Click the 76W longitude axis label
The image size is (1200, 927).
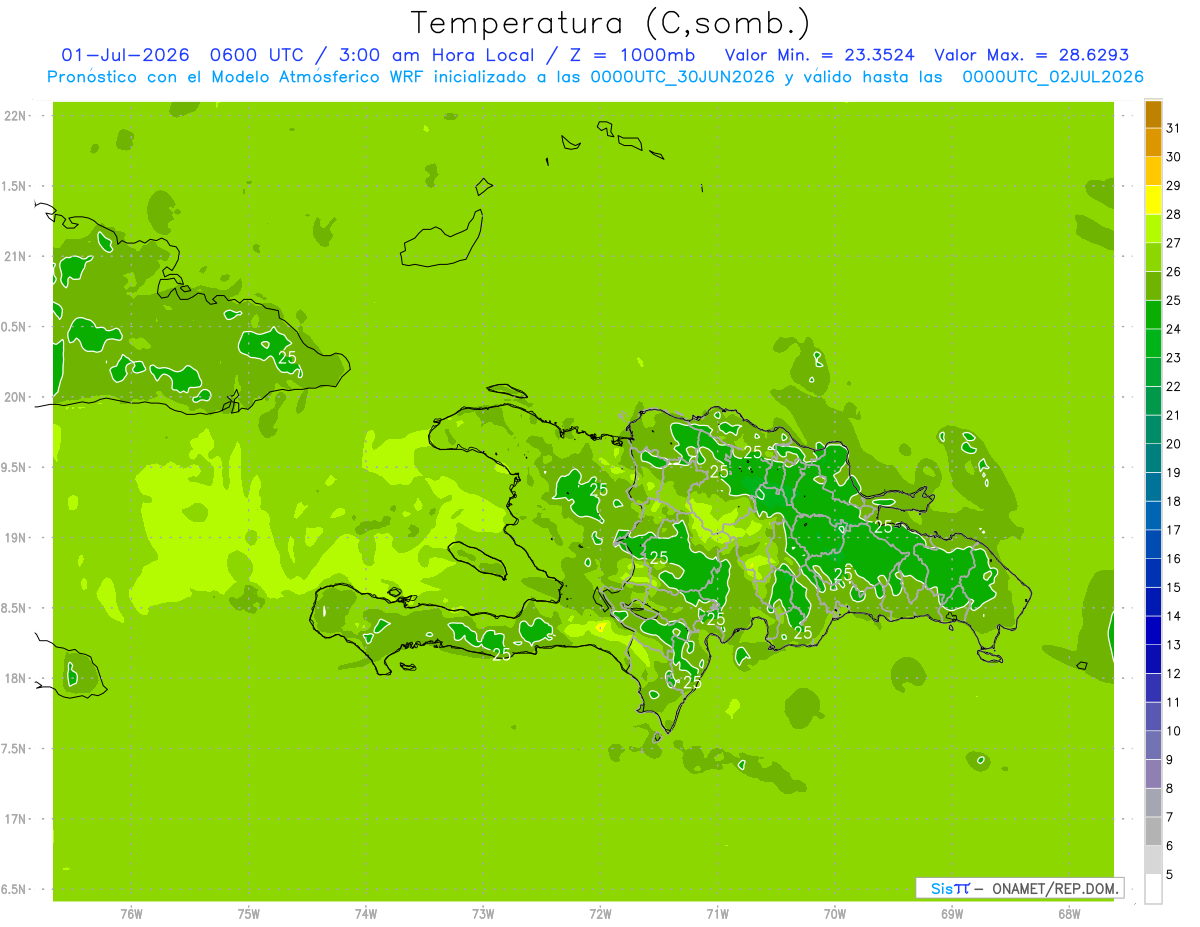[131, 914]
